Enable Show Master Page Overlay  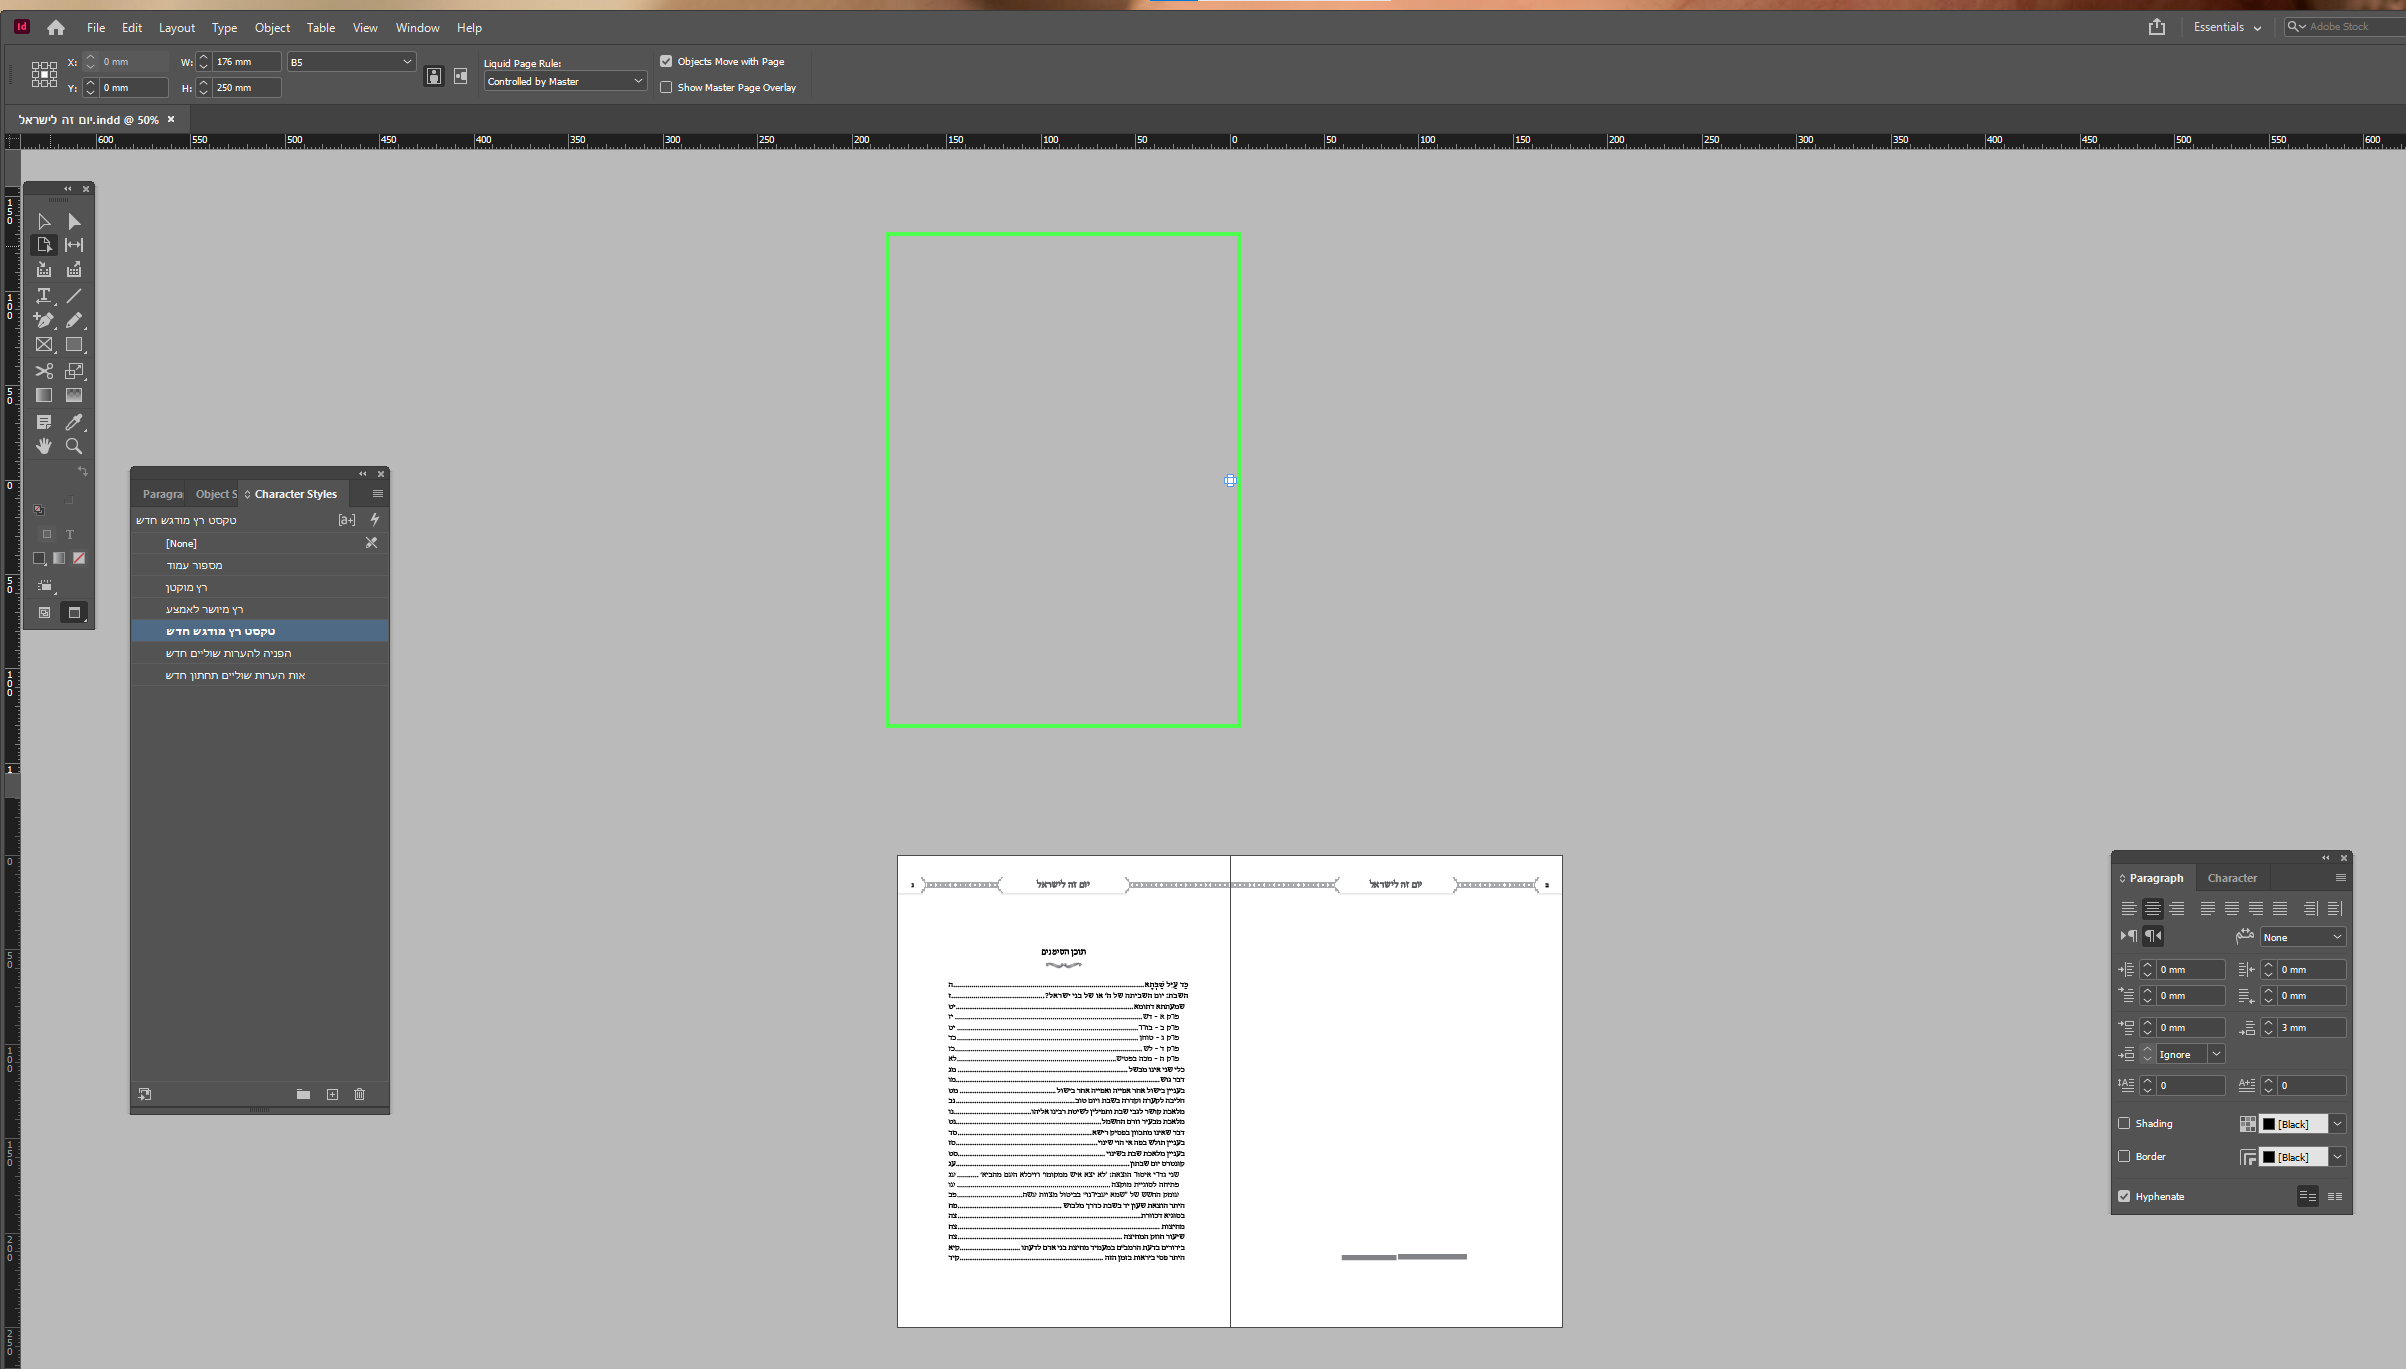point(666,88)
